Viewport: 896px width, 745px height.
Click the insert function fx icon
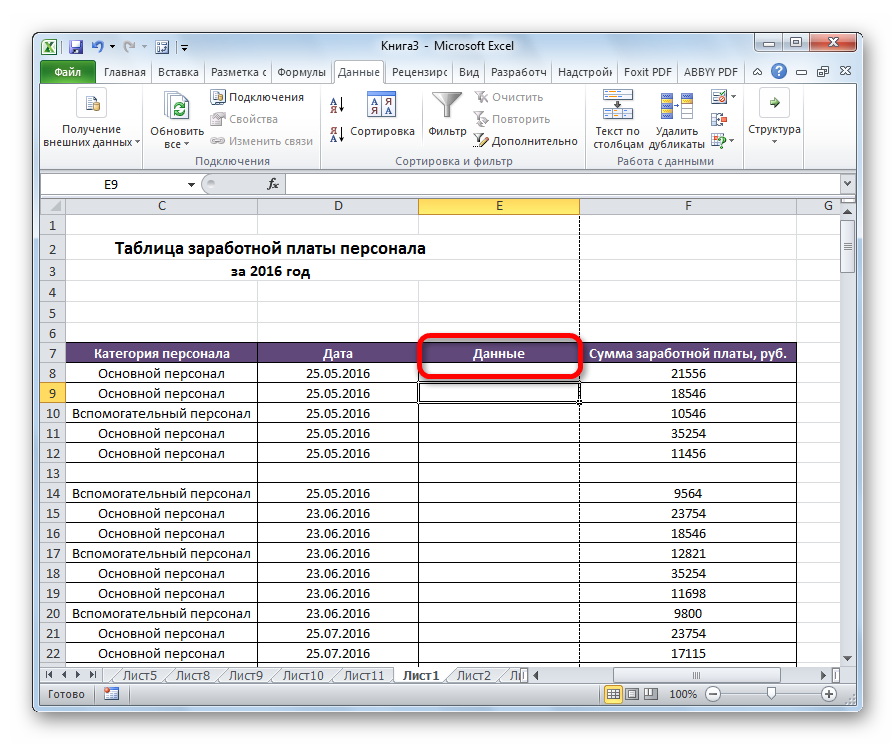click(x=272, y=184)
